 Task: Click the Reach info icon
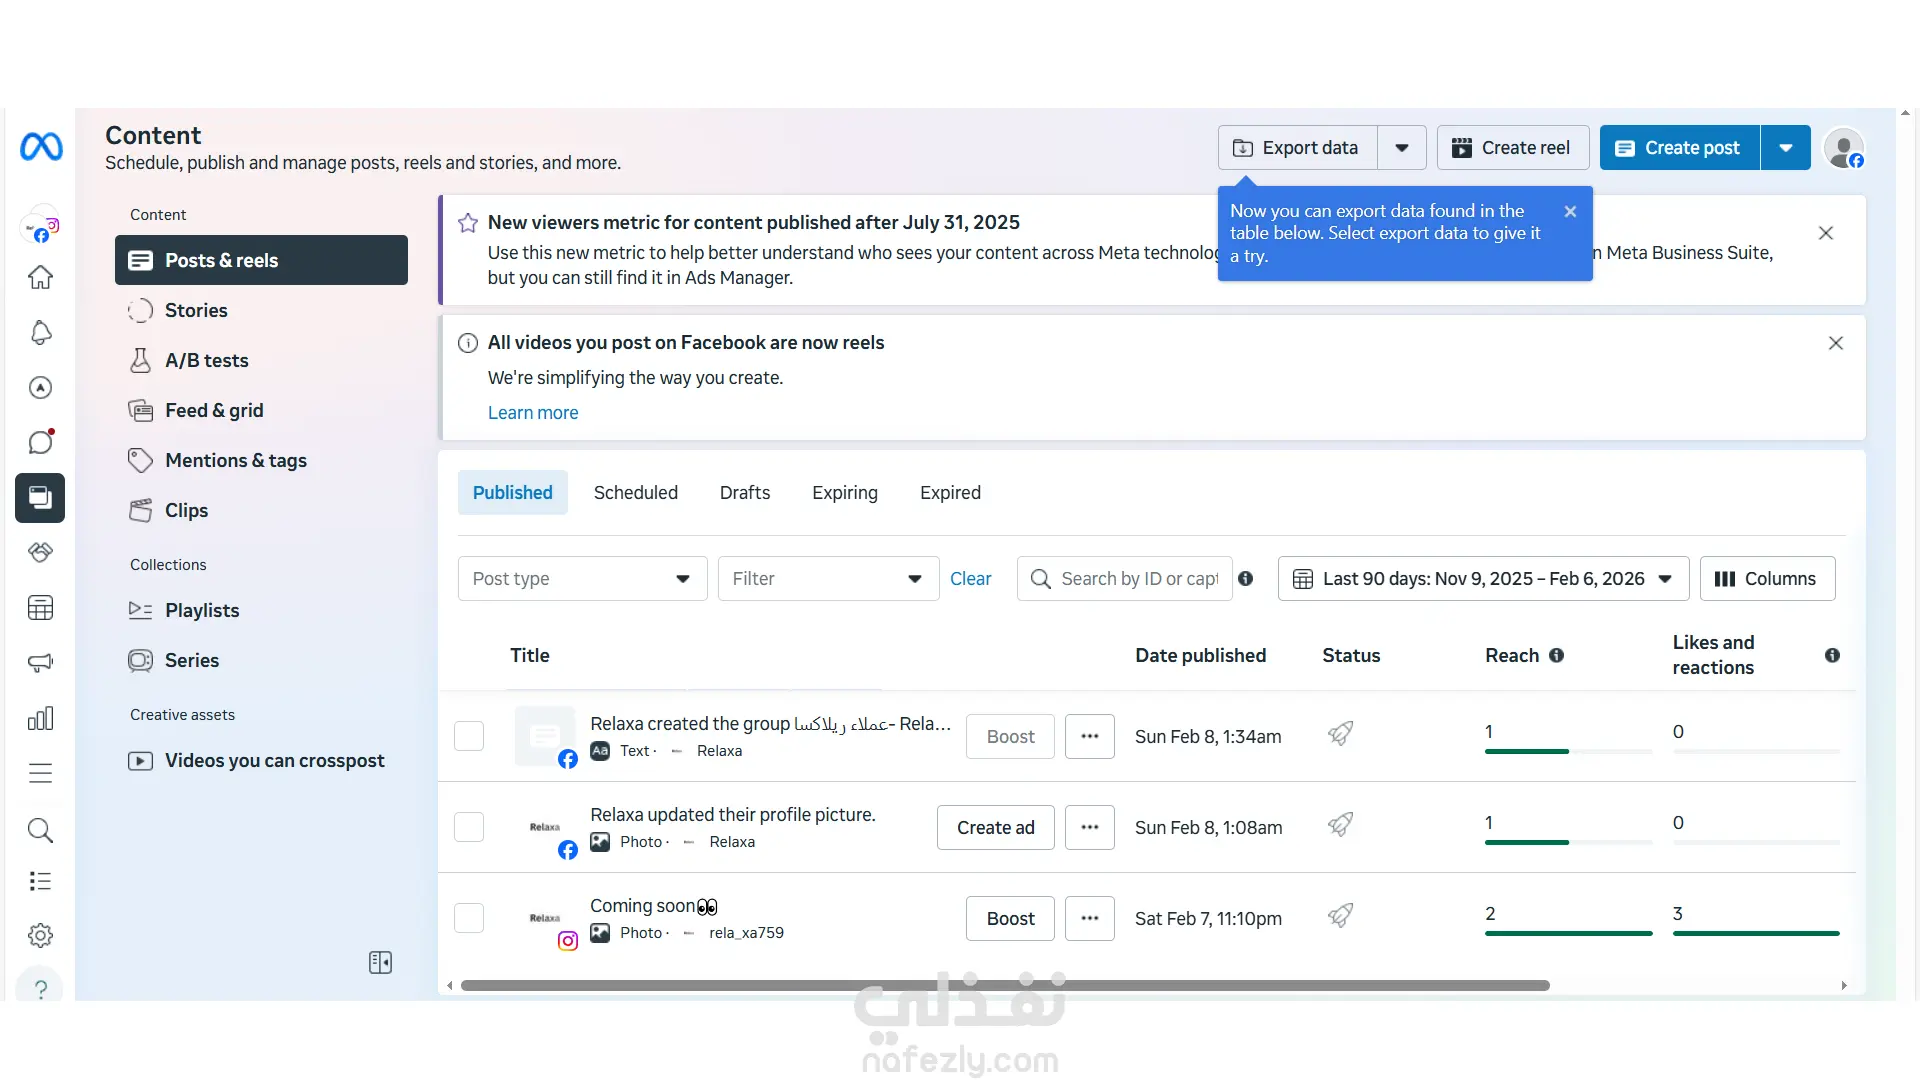[1556, 655]
